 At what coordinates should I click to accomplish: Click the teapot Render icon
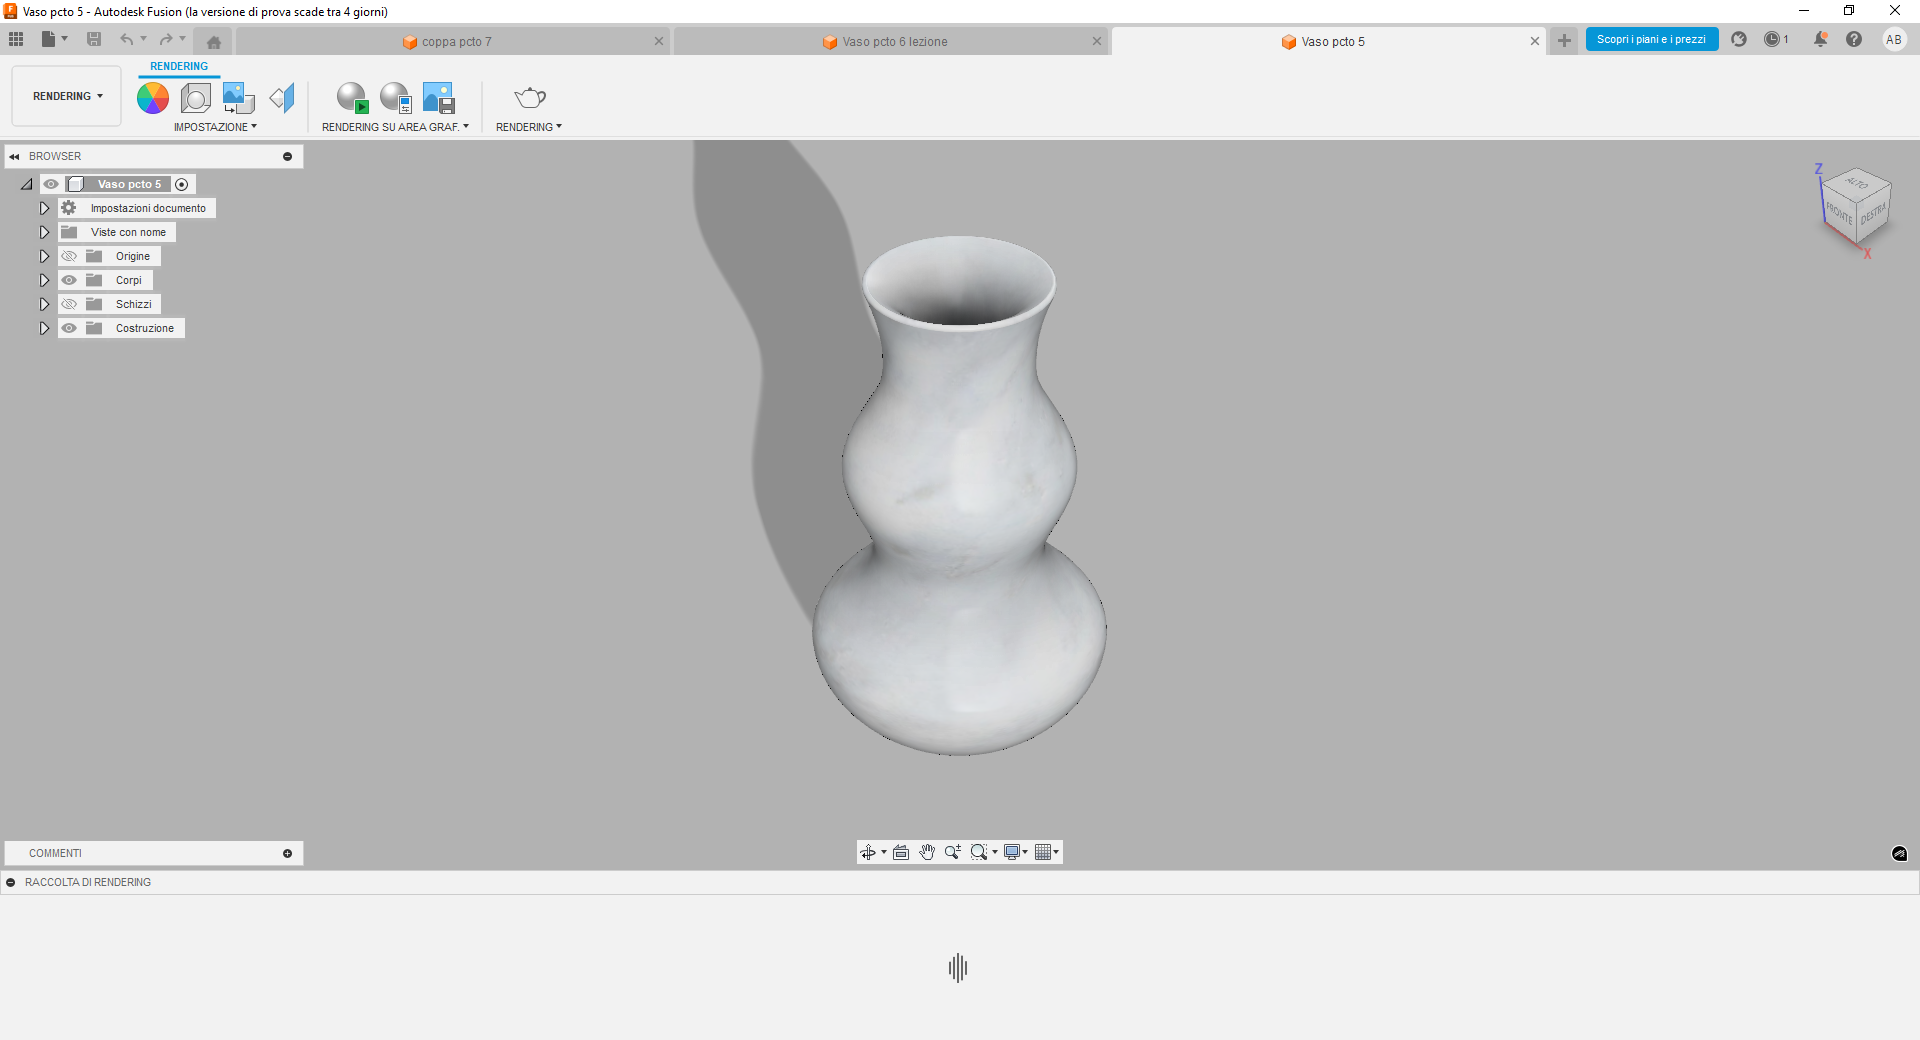(x=529, y=98)
